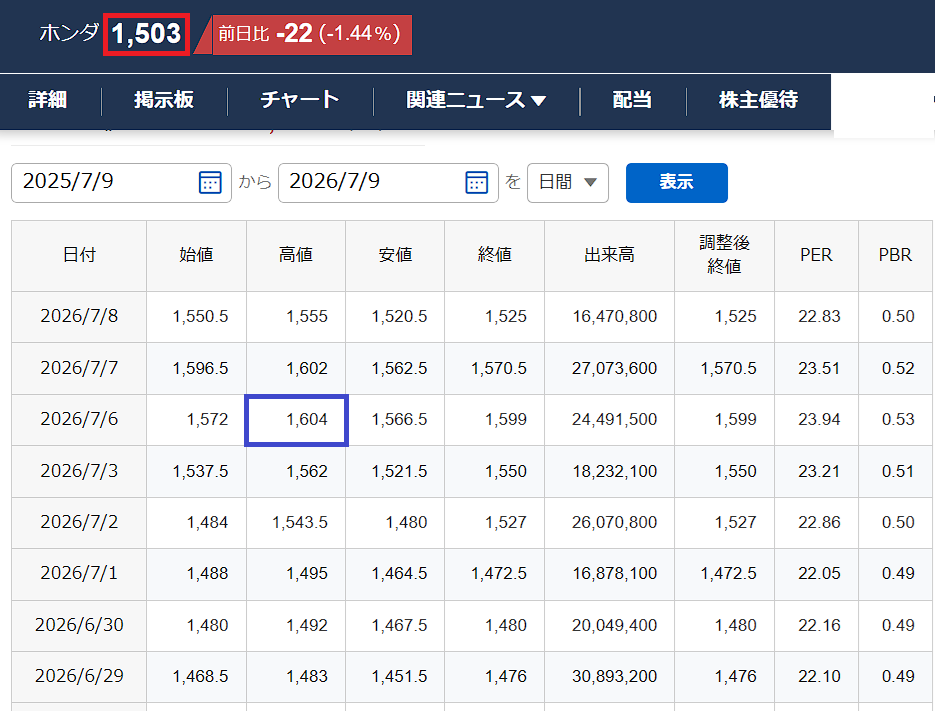Select the highlighted 1,604 high price cell
The image size is (935, 711).
[x=296, y=420]
